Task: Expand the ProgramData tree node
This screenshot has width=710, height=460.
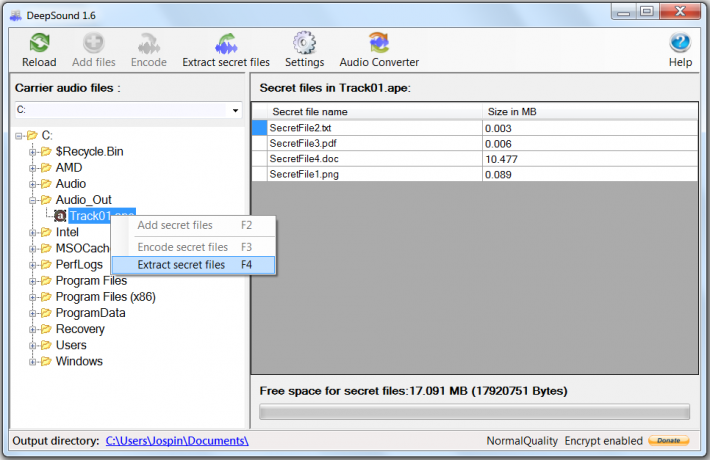Action: coord(33,313)
